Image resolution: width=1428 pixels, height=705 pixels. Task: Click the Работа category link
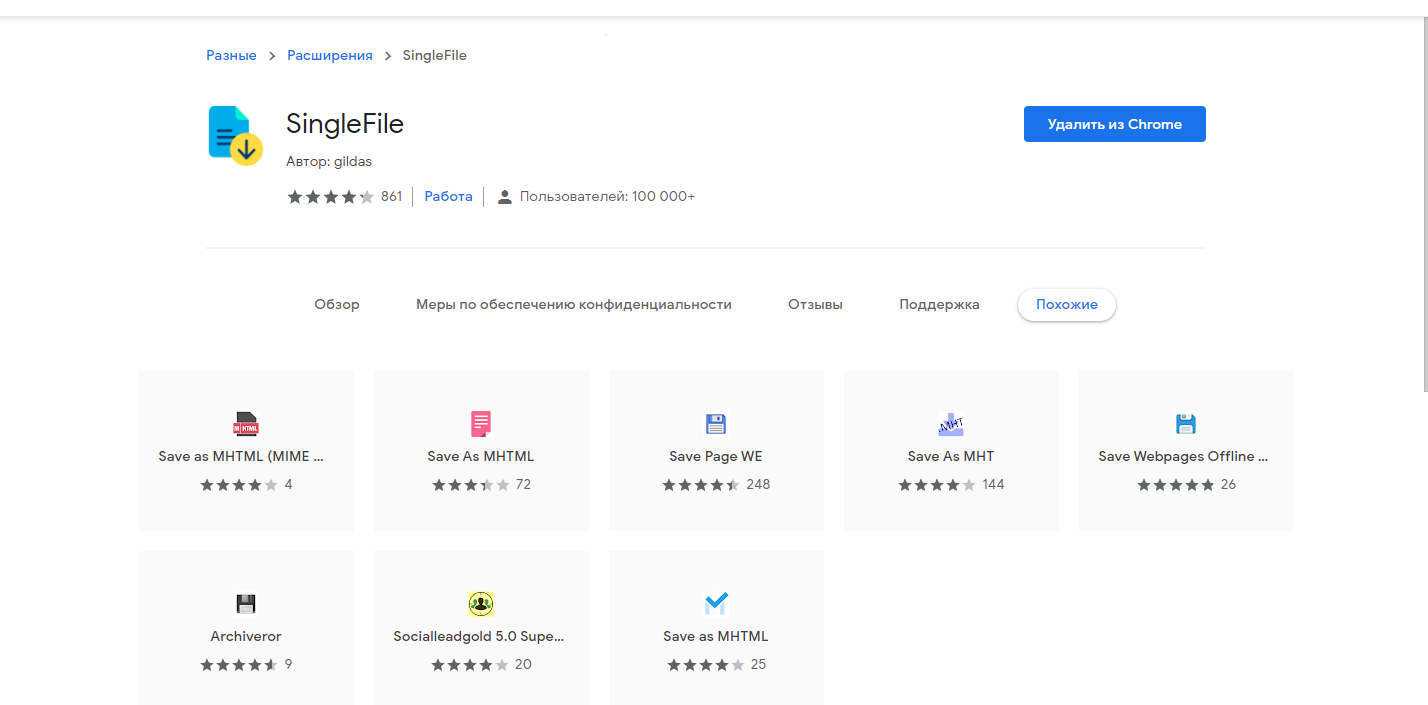[x=448, y=197]
